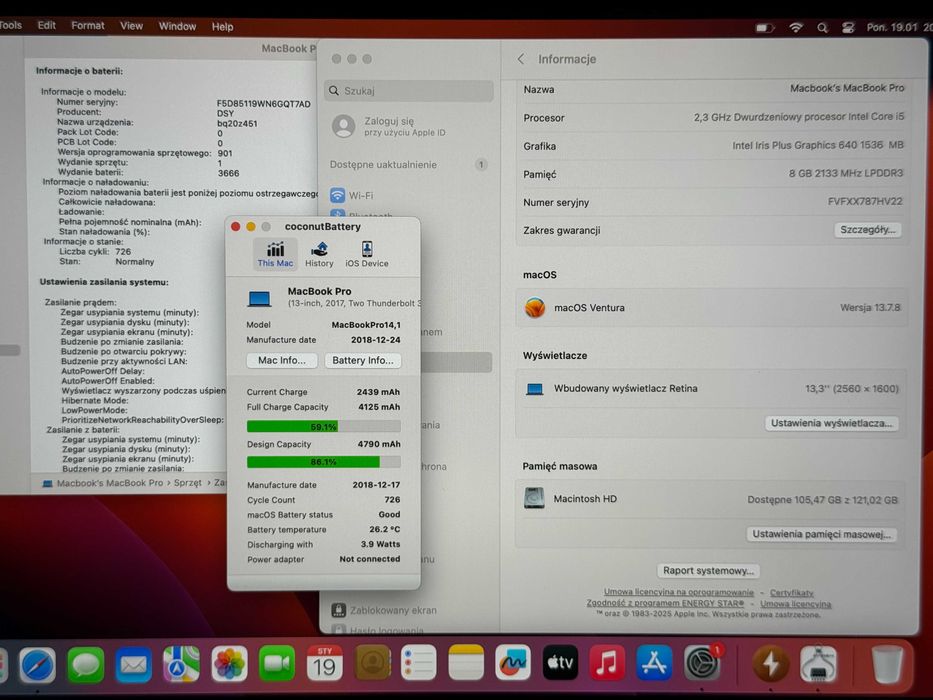The image size is (933, 700).
Task: Select the iOS Device tab in coconutBattery
Action: pos(367,254)
